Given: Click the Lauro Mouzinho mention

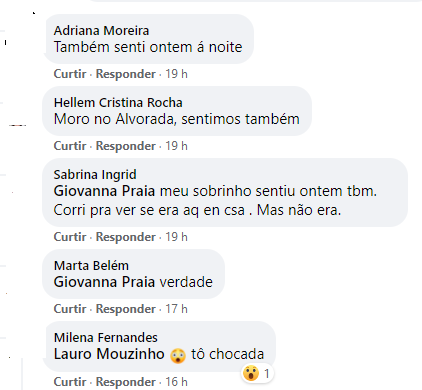Looking at the screenshot, I should [x=109, y=354].
